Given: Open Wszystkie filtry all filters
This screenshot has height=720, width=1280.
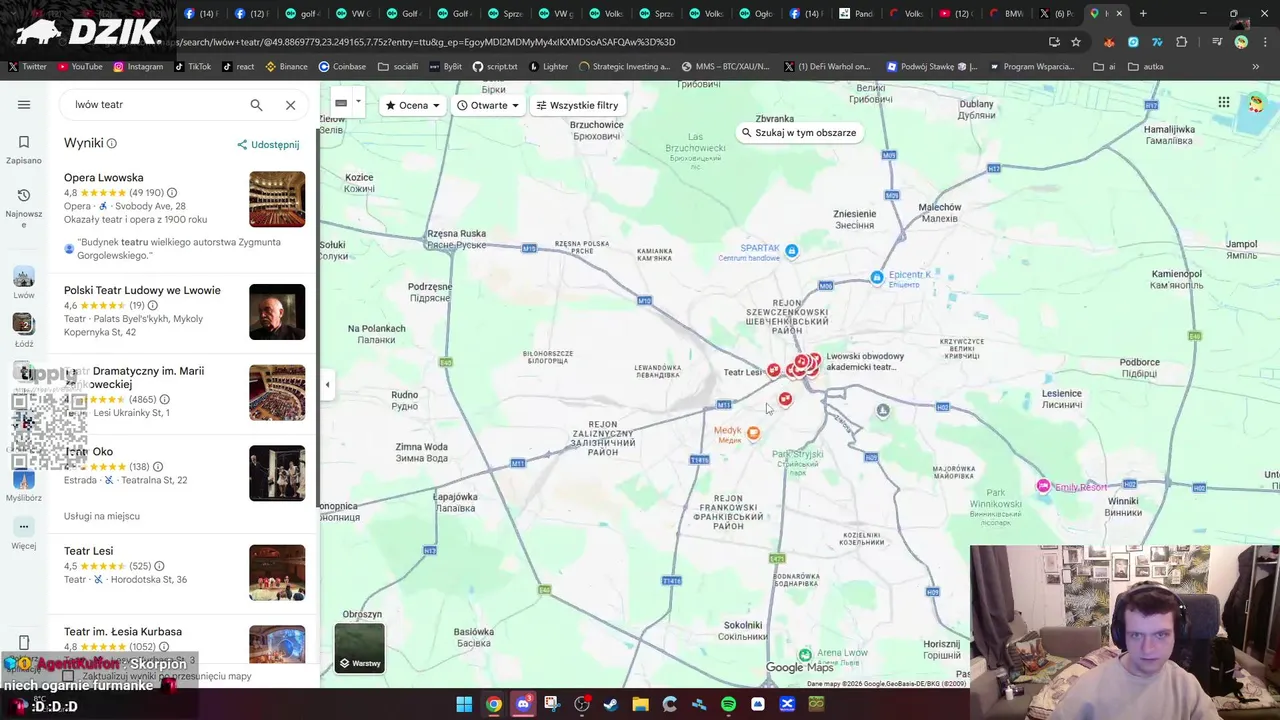Looking at the screenshot, I should tap(577, 105).
